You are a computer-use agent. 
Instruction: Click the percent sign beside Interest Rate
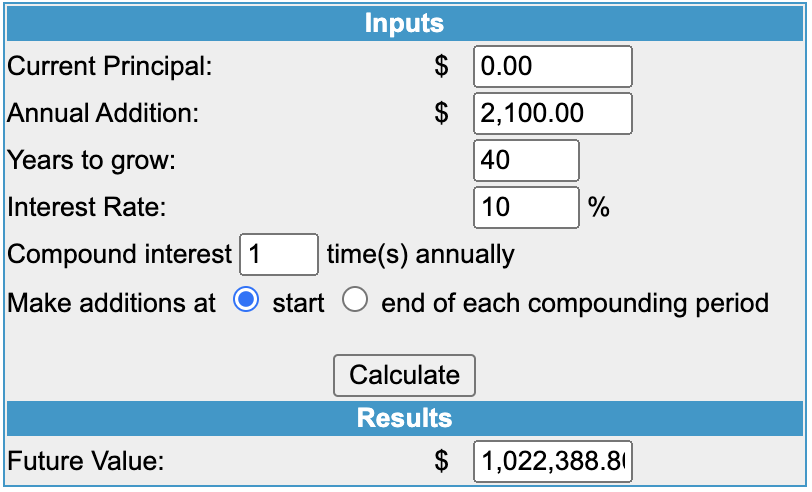[x=599, y=208]
